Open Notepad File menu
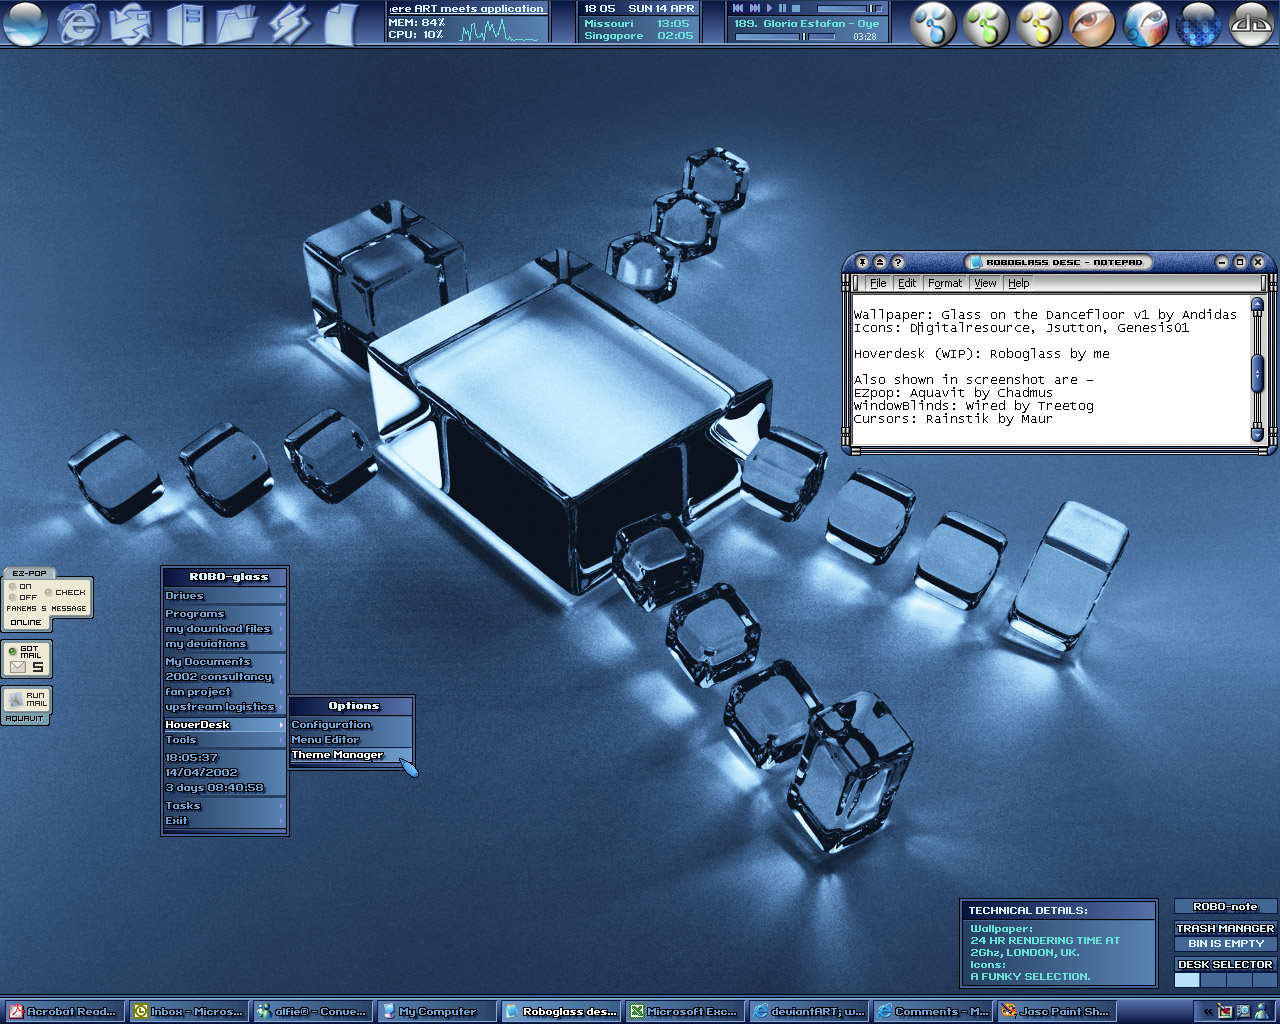1280x1024 pixels. 878,283
